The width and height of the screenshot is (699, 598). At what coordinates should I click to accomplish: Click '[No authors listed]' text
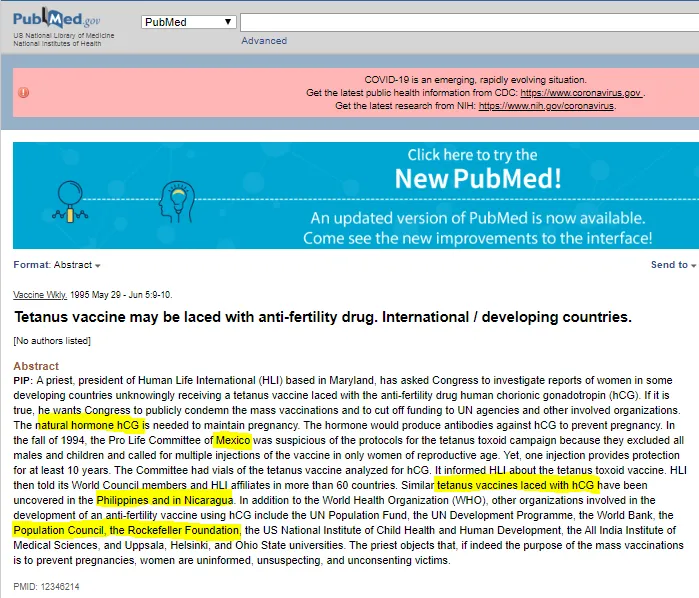tap(52, 341)
